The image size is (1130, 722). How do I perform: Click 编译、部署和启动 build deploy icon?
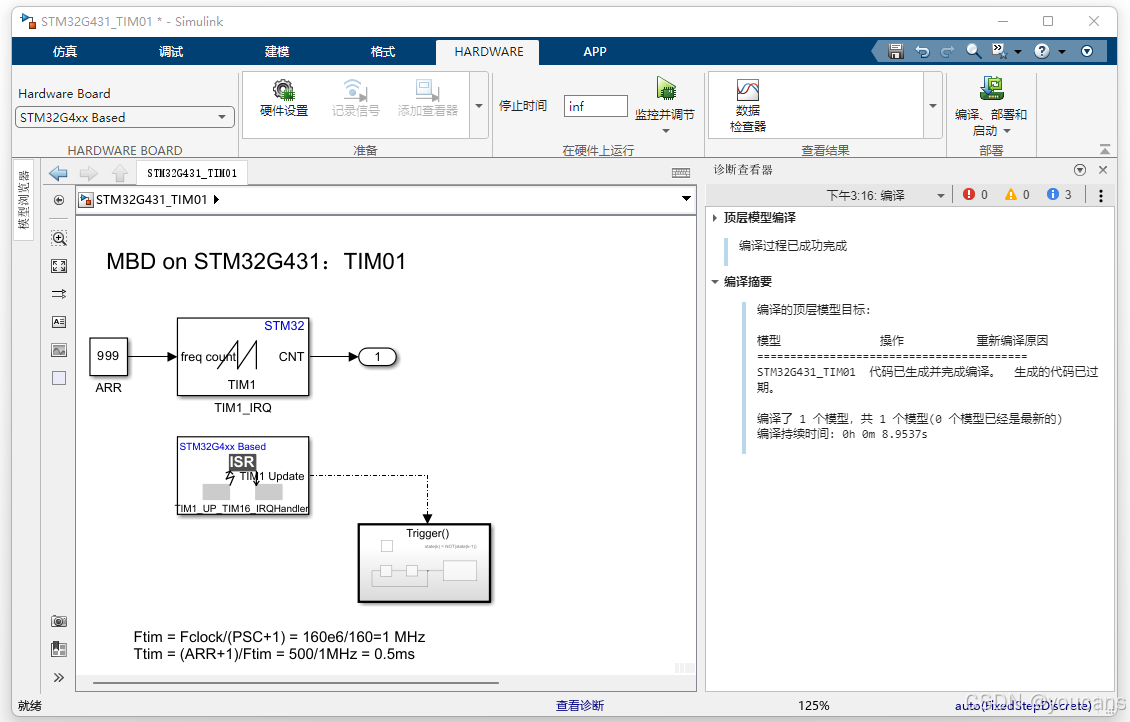991,89
